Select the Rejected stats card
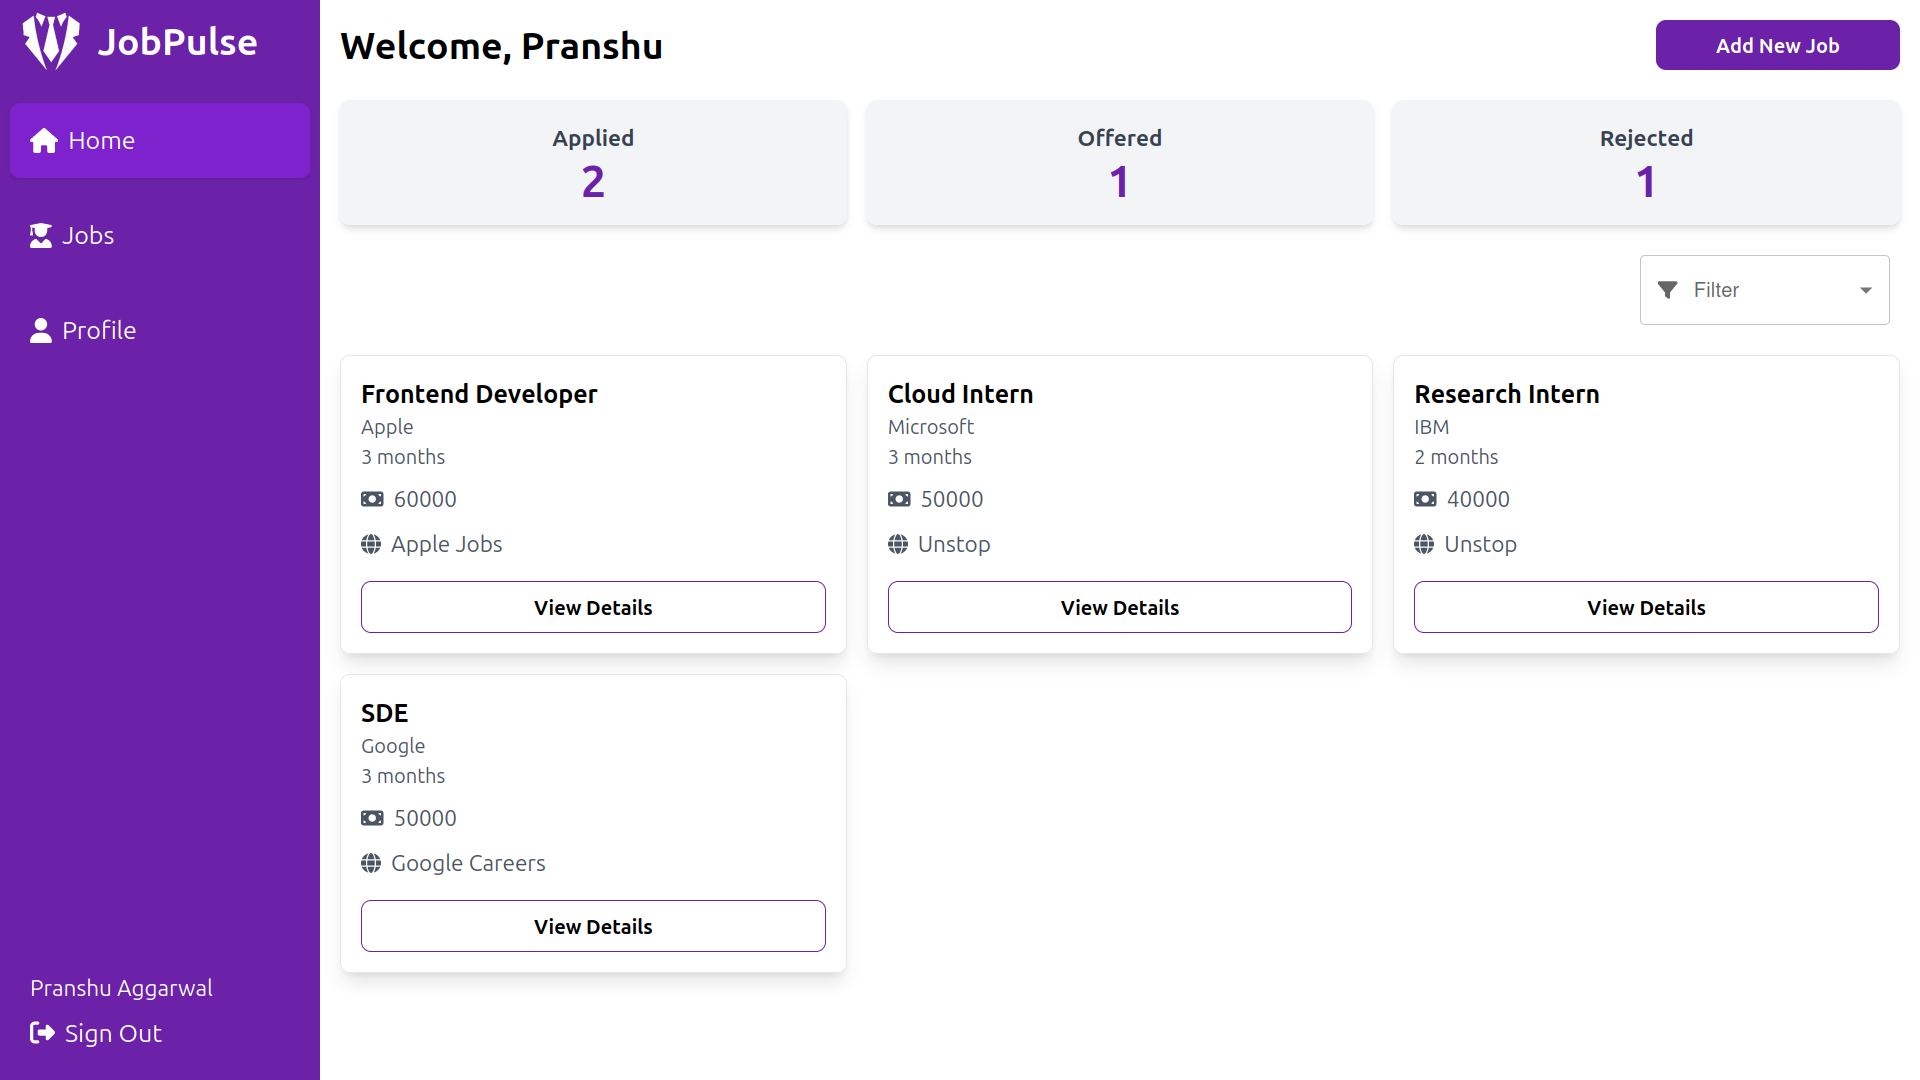This screenshot has width=1920, height=1080. [x=1646, y=163]
